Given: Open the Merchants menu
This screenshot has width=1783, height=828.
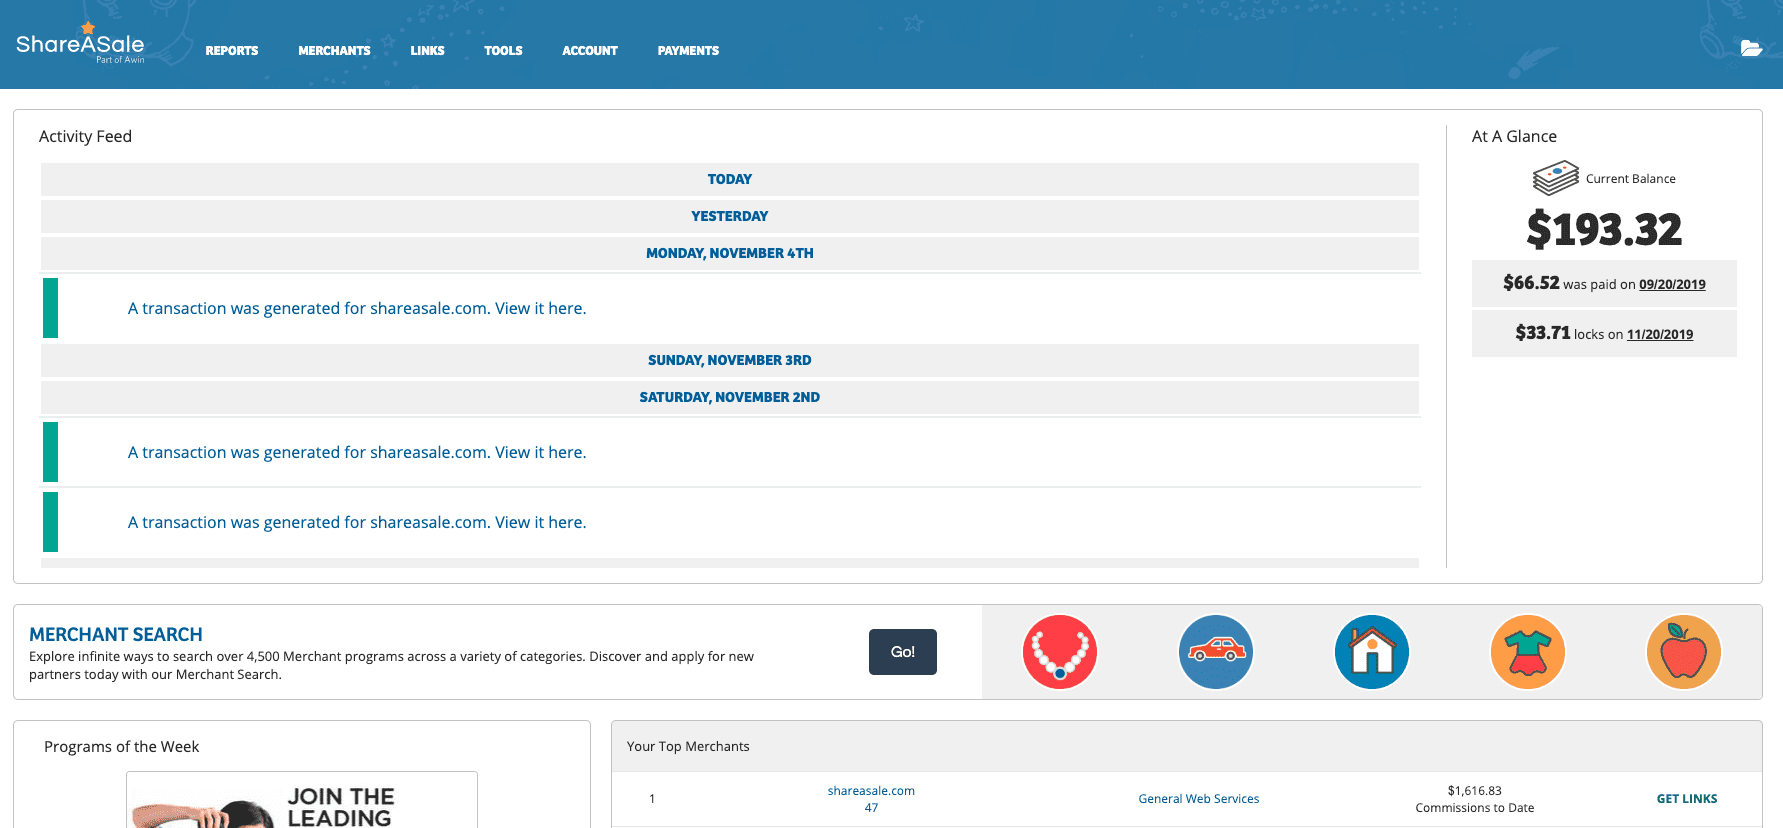Looking at the screenshot, I should coord(334,51).
